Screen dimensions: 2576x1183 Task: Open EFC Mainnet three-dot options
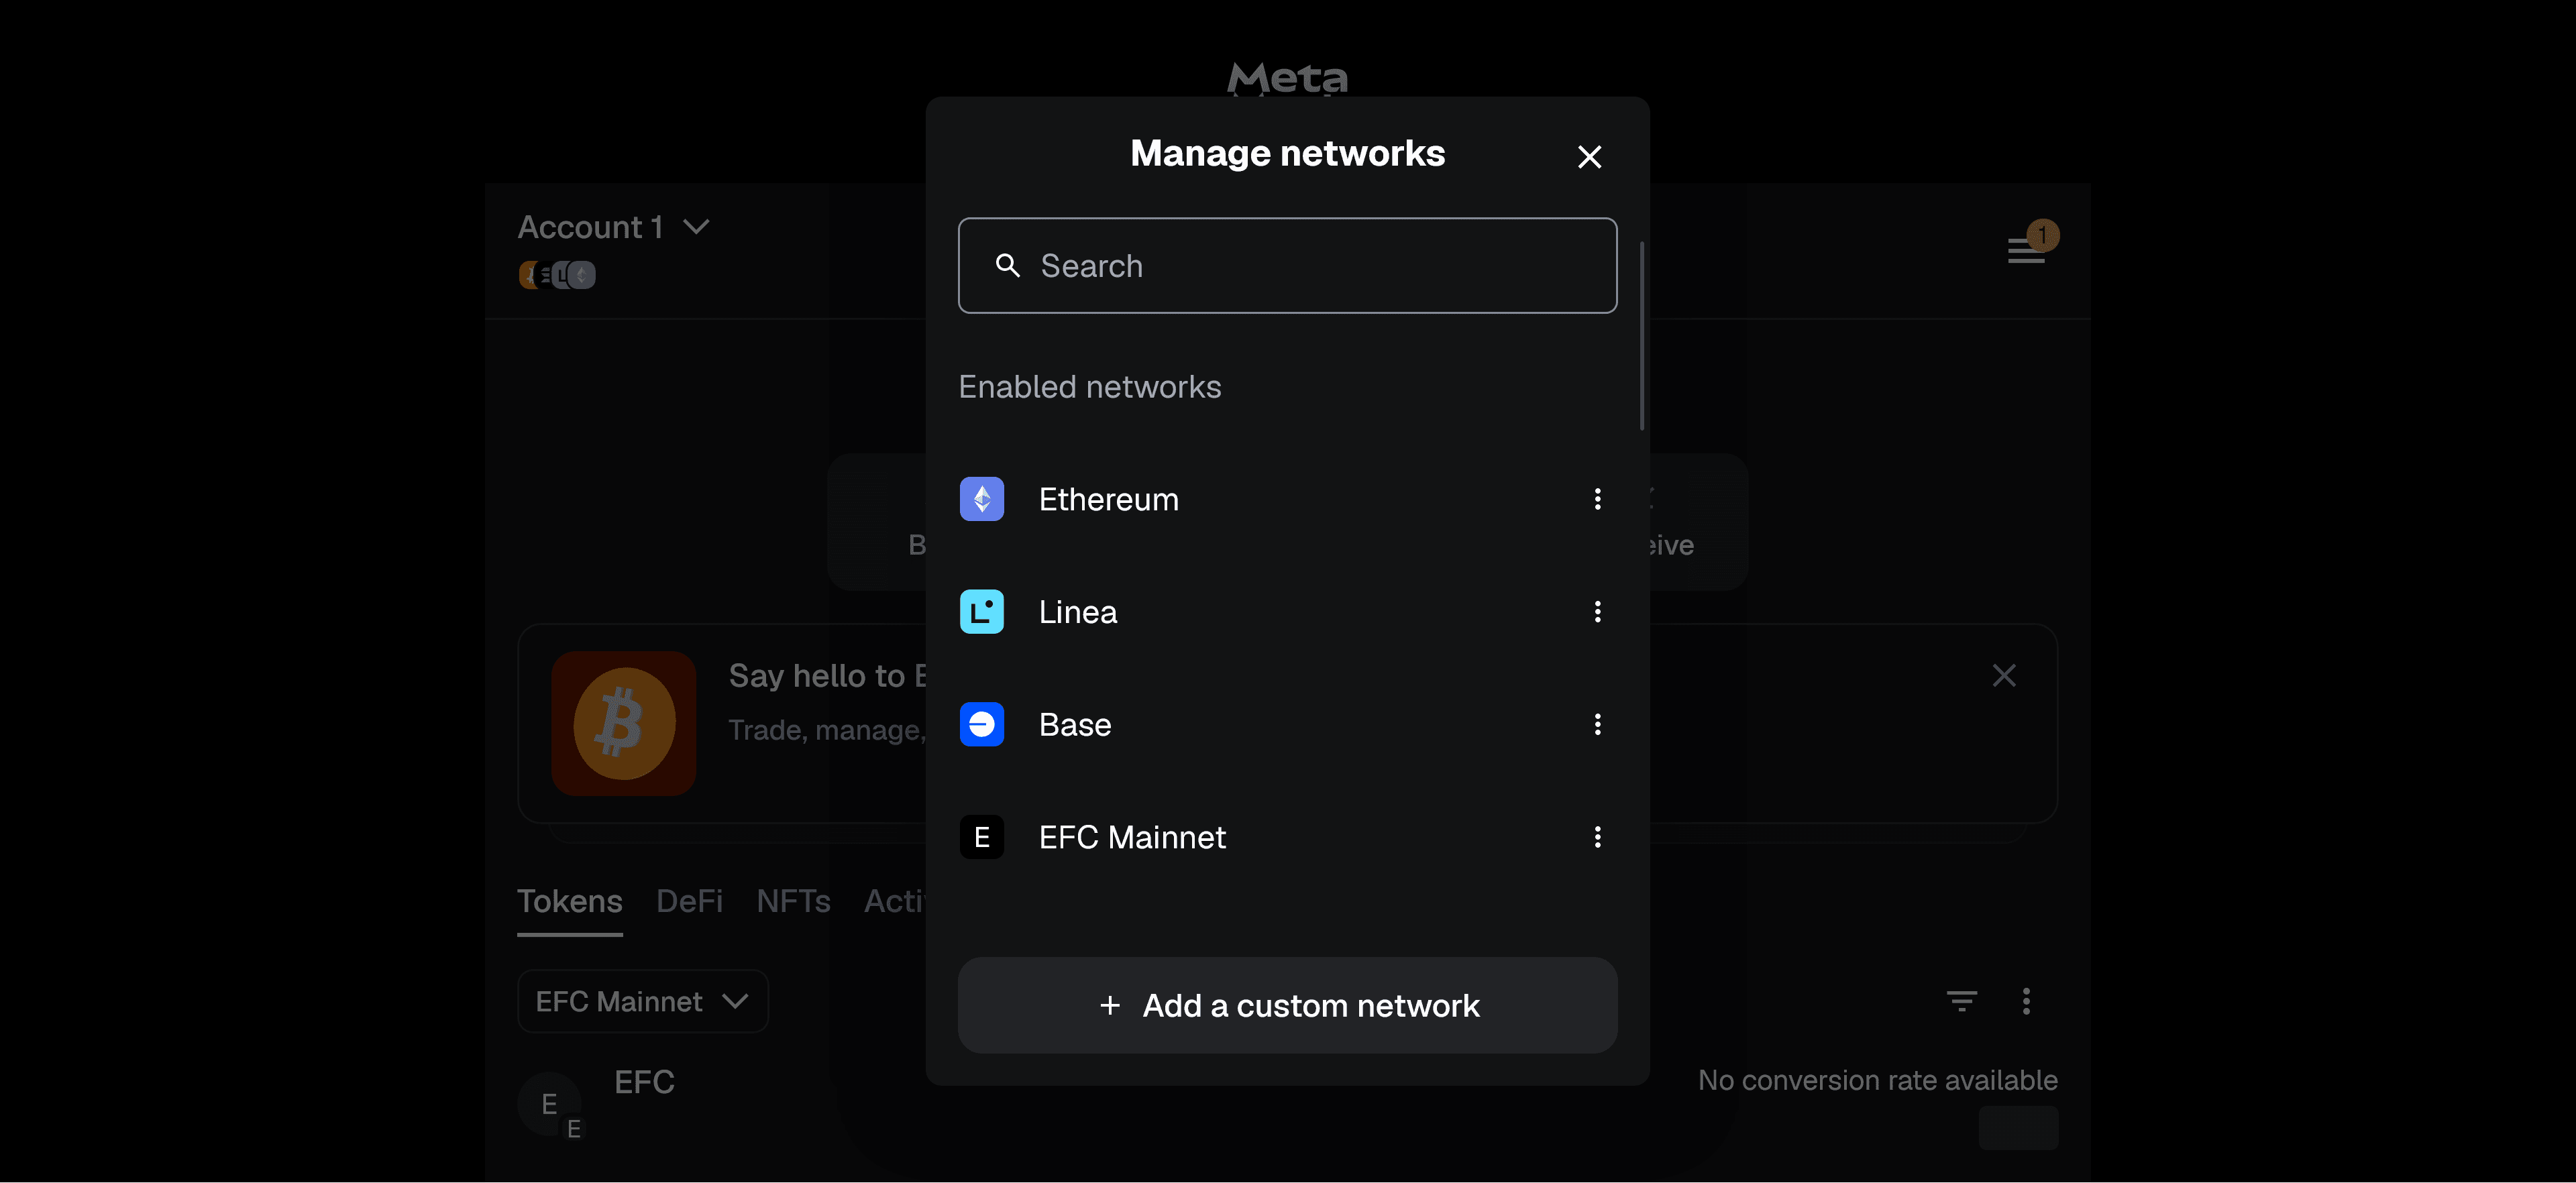click(1597, 837)
